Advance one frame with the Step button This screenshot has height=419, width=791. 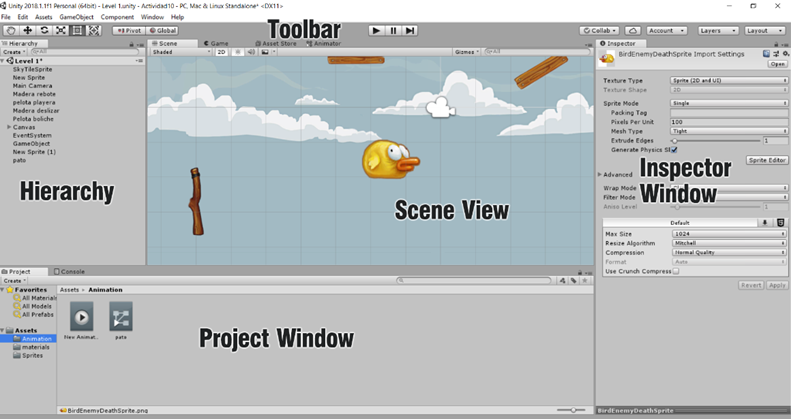tap(410, 31)
